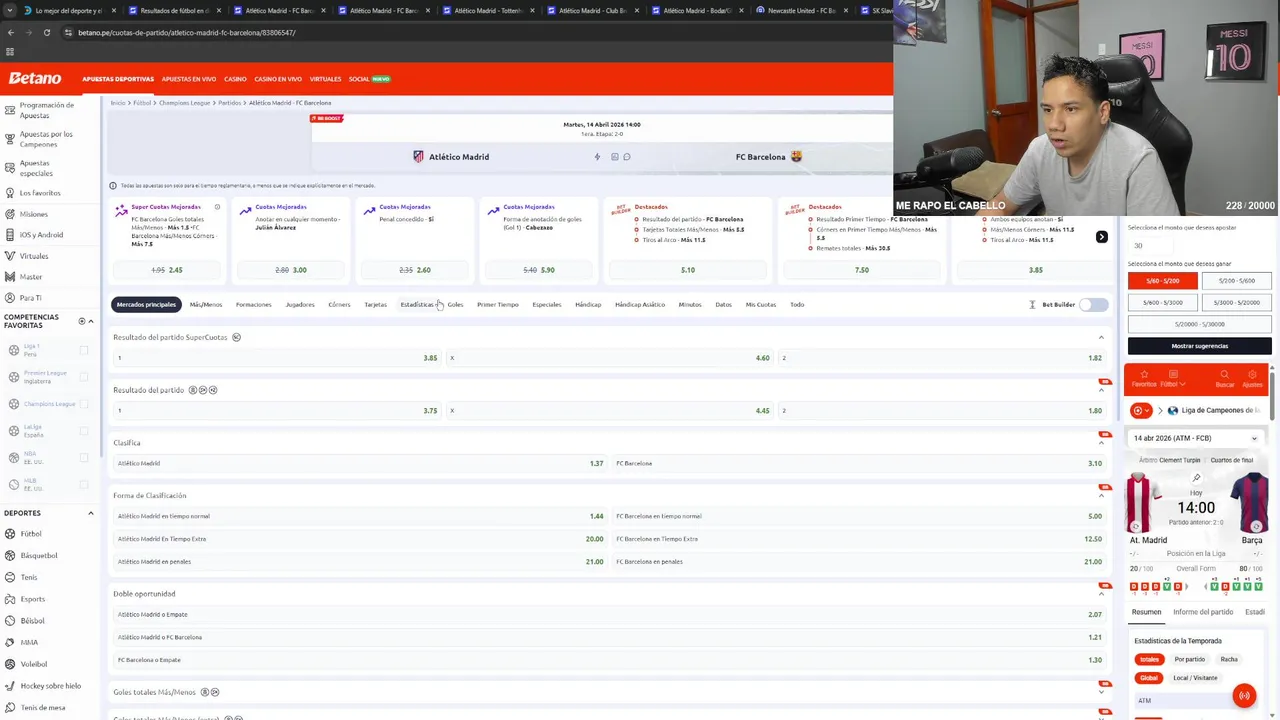Collapse Doble oportunidad market
Image resolution: width=1280 pixels, height=720 pixels.
[1101, 594]
